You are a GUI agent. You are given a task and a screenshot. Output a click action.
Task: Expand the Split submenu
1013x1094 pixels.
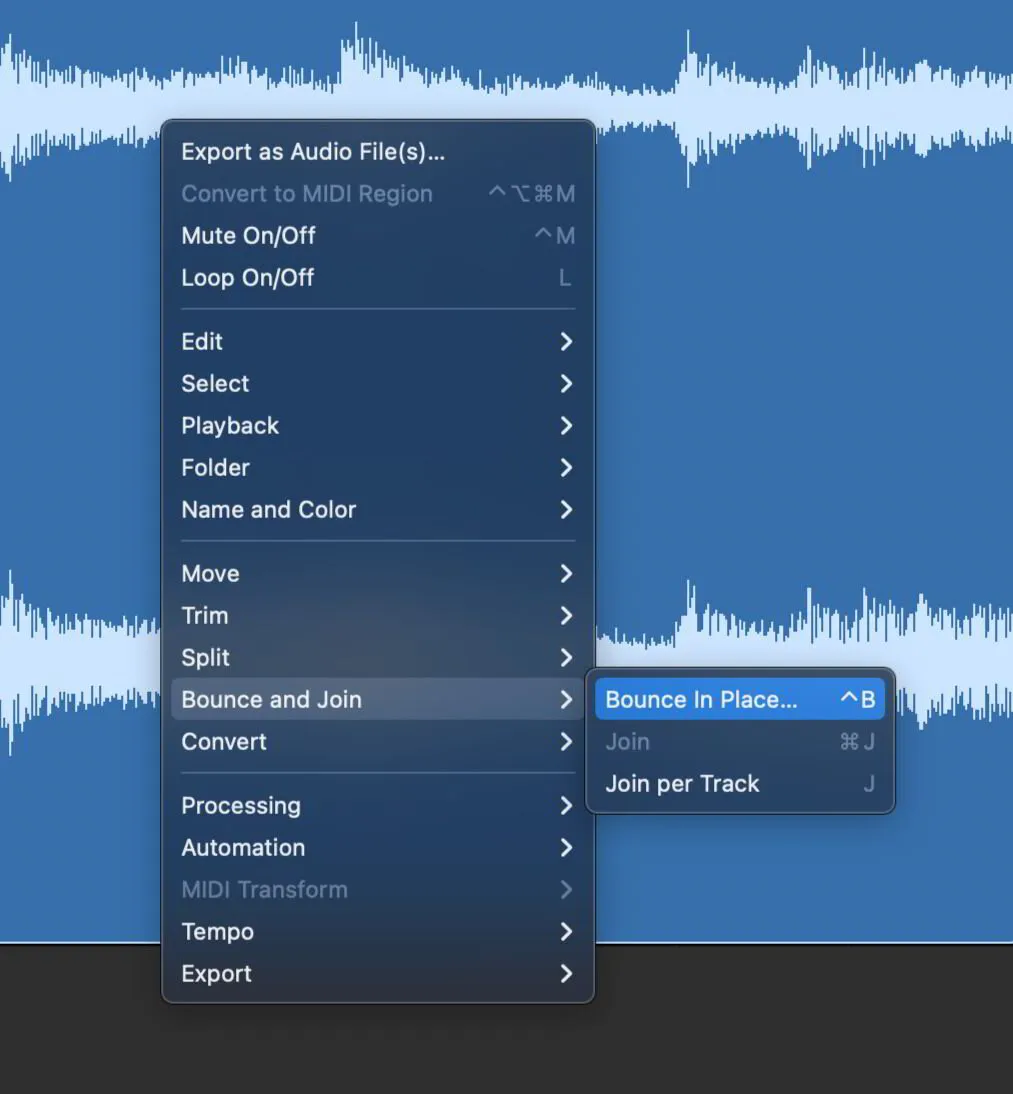pyautogui.click(x=204, y=657)
